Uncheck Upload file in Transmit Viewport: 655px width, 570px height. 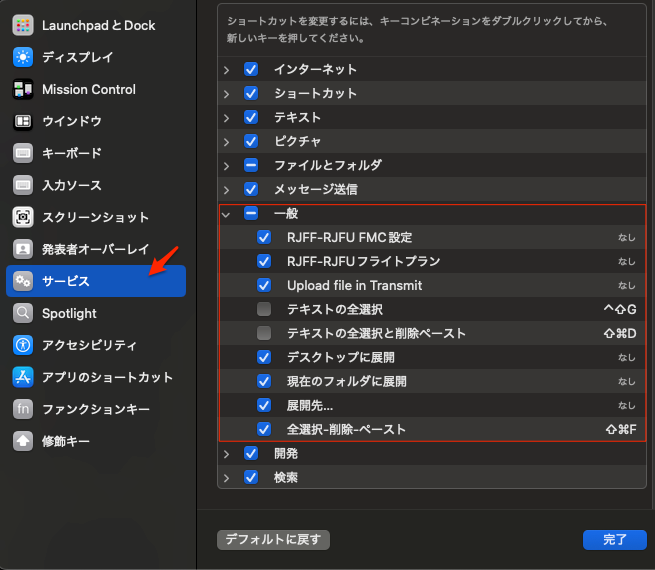tap(264, 285)
